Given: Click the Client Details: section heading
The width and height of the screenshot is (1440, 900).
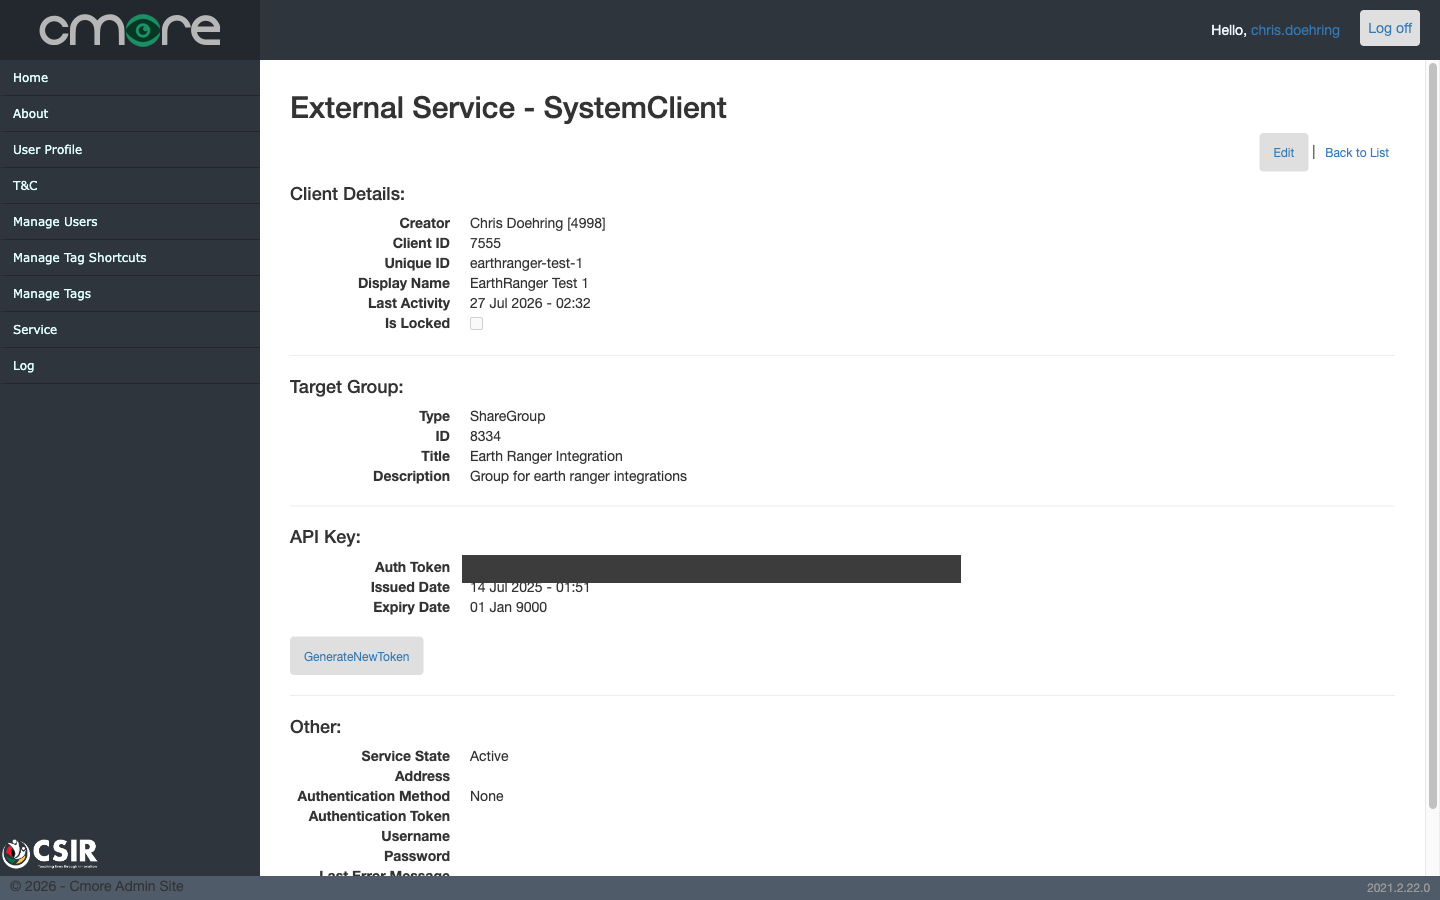Looking at the screenshot, I should tap(347, 194).
